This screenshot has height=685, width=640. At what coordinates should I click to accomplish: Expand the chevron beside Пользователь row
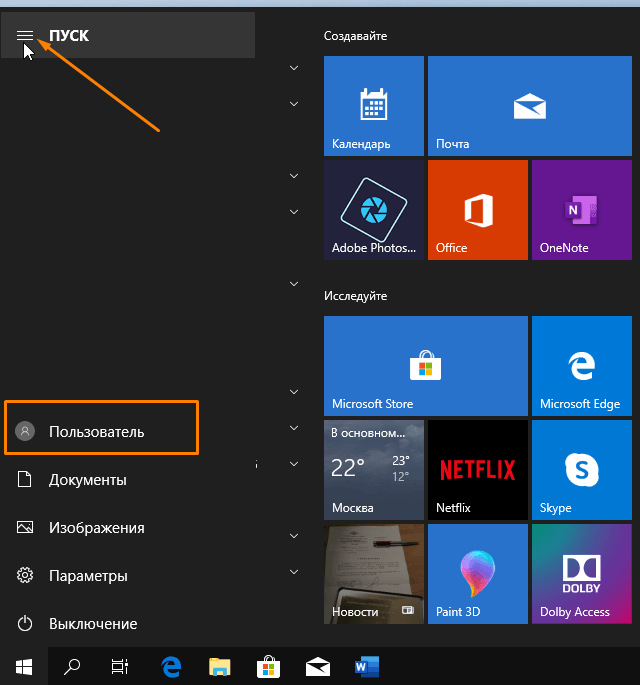click(x=294, y=428)
